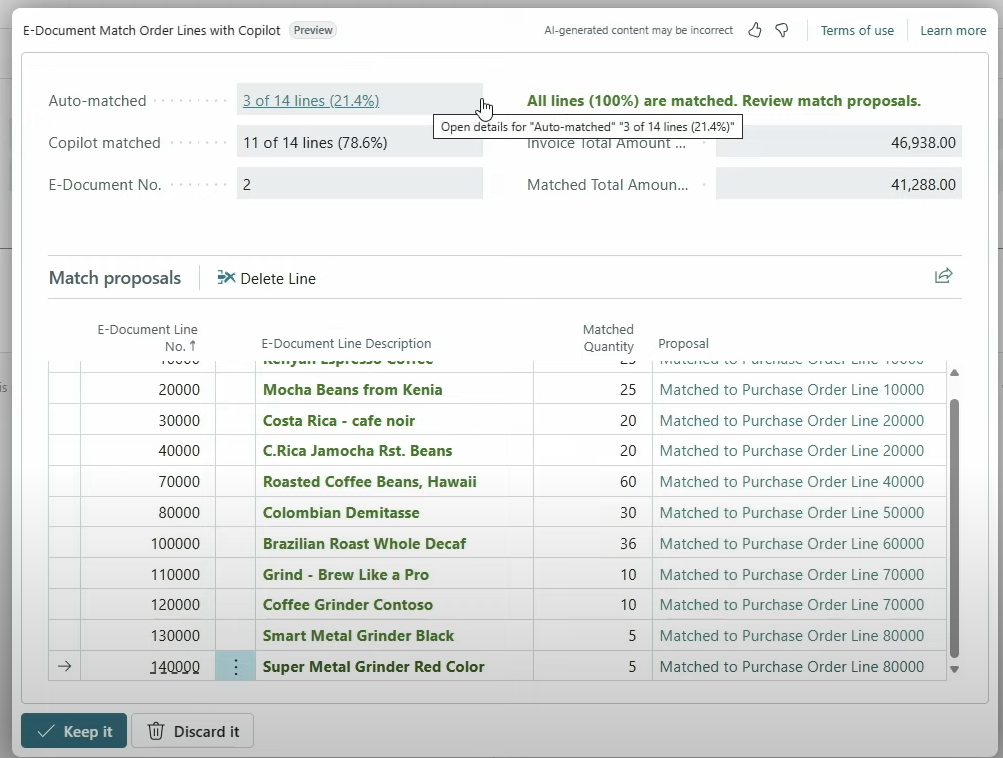
Task: Click proposal for Colombian Demitasse
Action: coord(791,513)
